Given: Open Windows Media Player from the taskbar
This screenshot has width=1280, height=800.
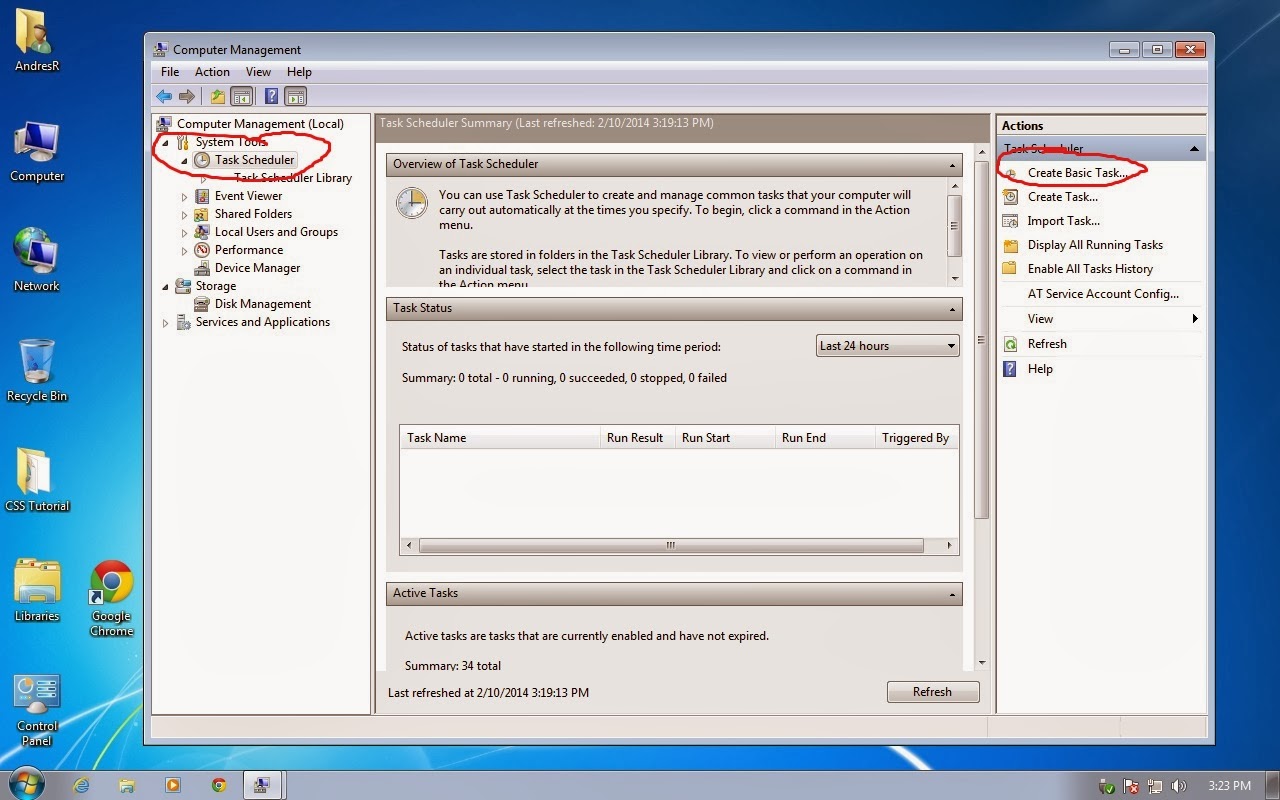Looking at the screenshot, I should point(172,785).
